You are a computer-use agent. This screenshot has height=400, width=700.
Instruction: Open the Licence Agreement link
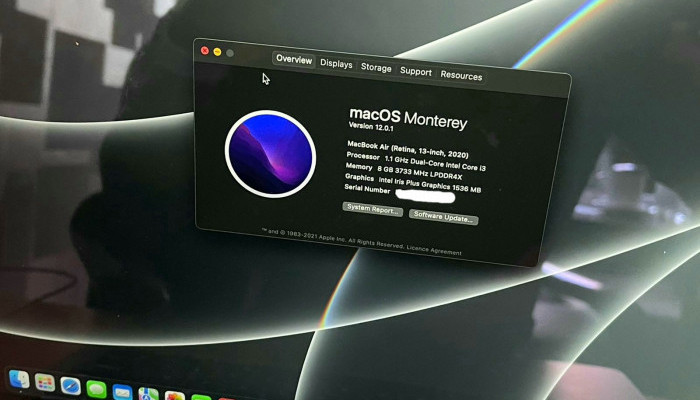pyautogui.click(x=434, y=250)
